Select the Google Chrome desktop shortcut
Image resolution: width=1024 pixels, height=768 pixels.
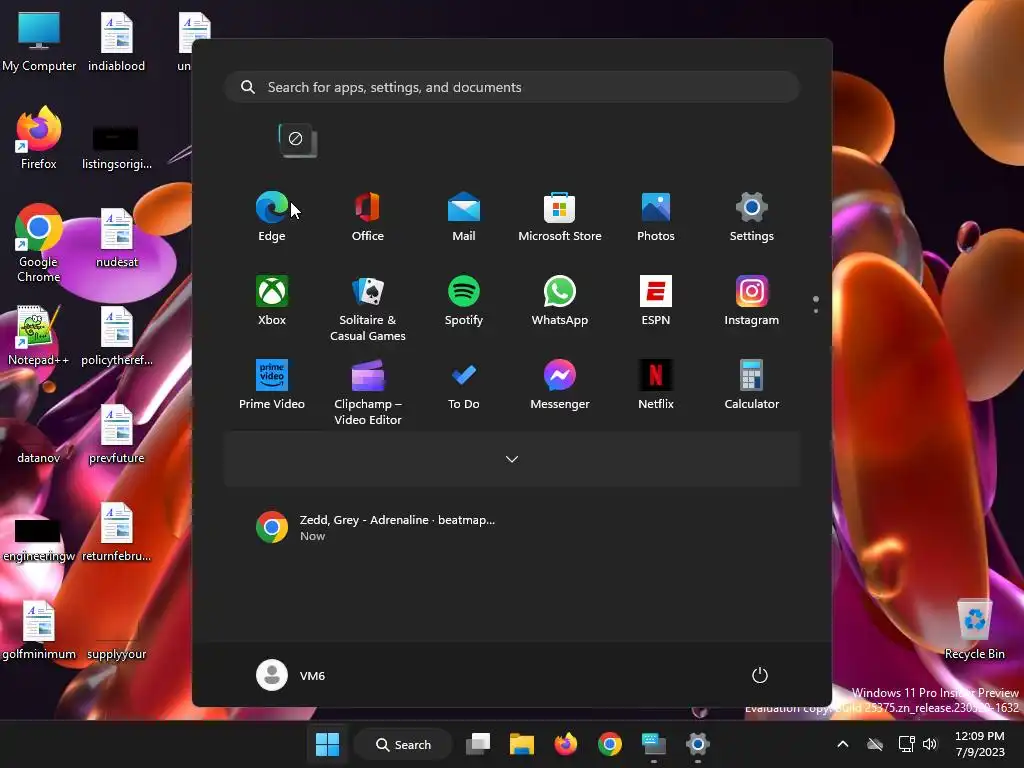point(39,243)
